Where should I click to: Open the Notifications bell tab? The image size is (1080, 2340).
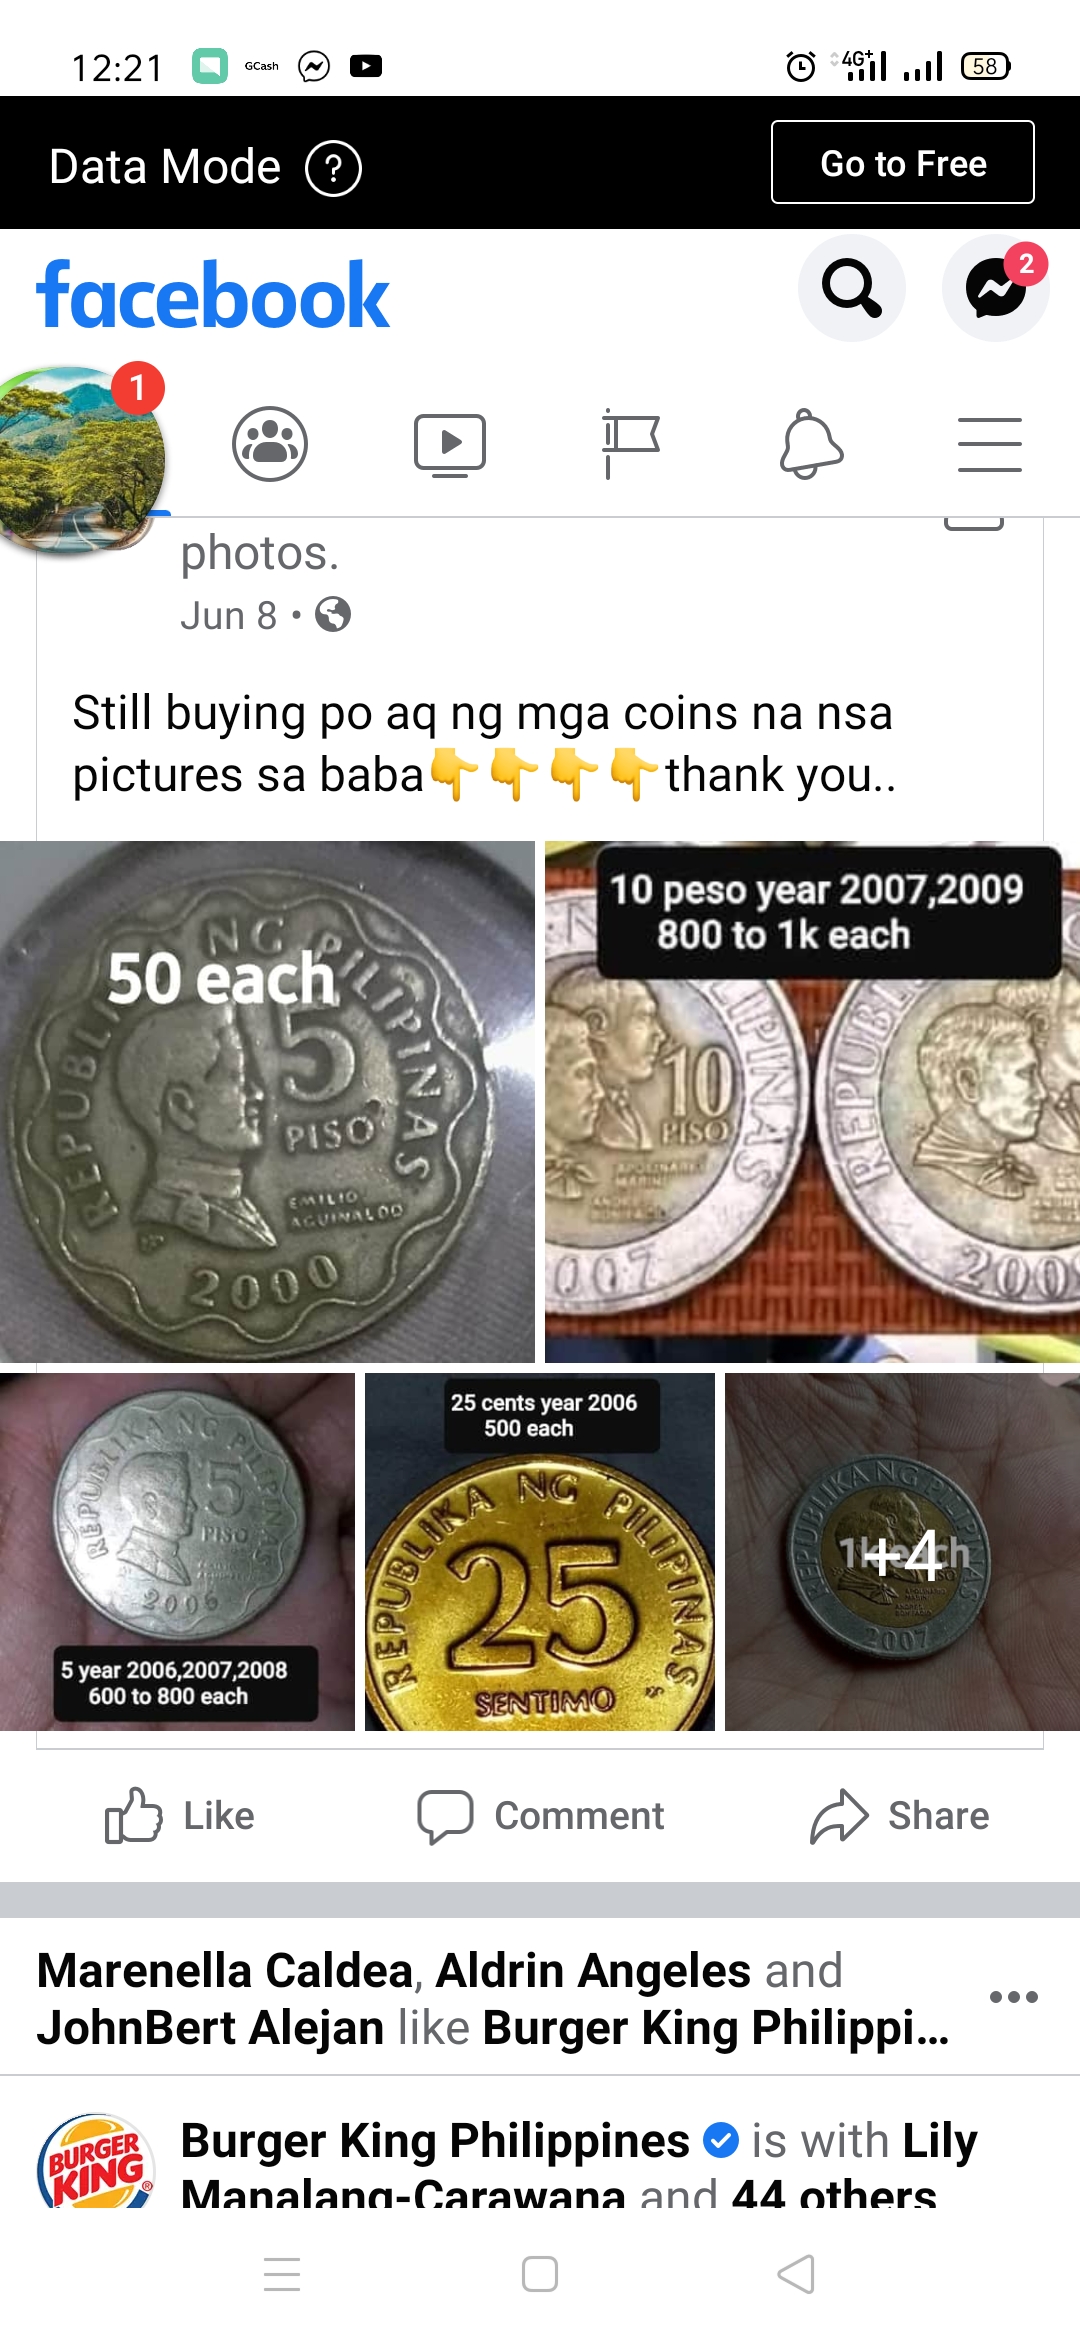click(x=811, y=444)
